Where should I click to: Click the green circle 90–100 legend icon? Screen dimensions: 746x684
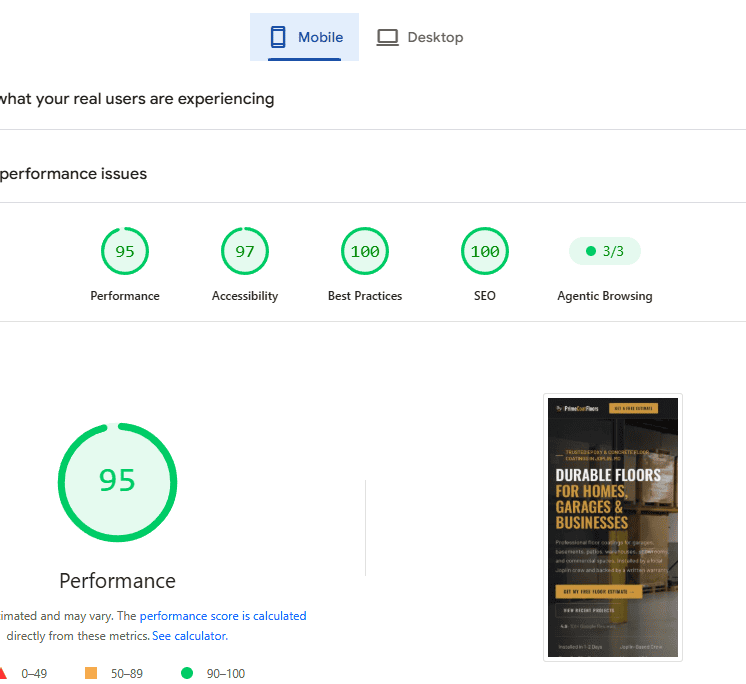point(187,673)
